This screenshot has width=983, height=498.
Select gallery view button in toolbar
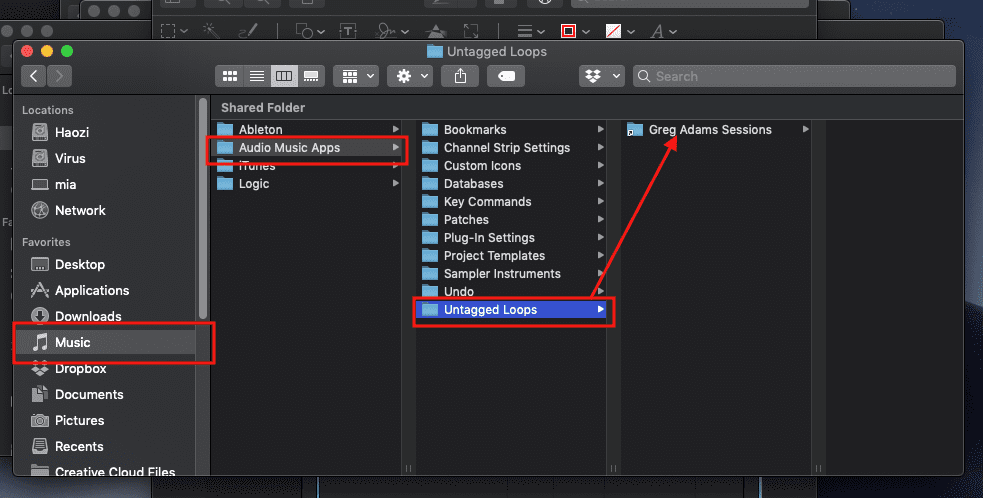click(x=311, y=76)
